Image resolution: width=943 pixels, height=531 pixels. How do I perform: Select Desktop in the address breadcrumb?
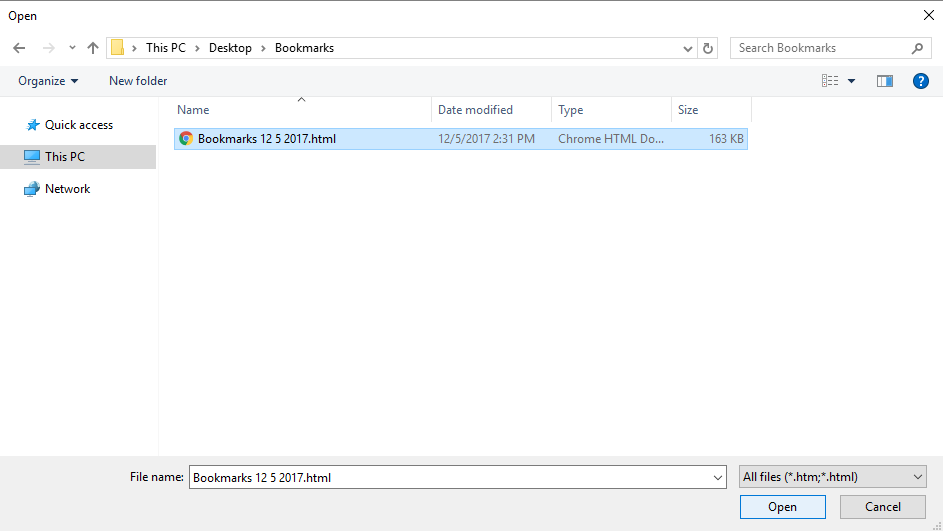pyautogui.click(x=230, y=48)
